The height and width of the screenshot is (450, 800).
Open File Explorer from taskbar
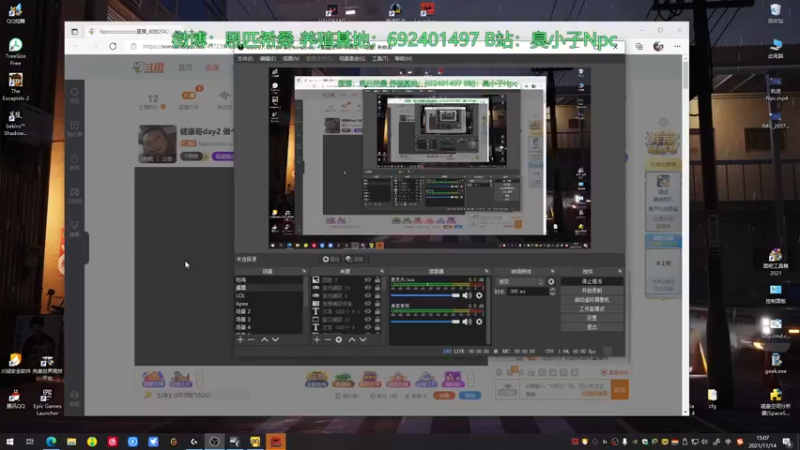click(71, 442)
